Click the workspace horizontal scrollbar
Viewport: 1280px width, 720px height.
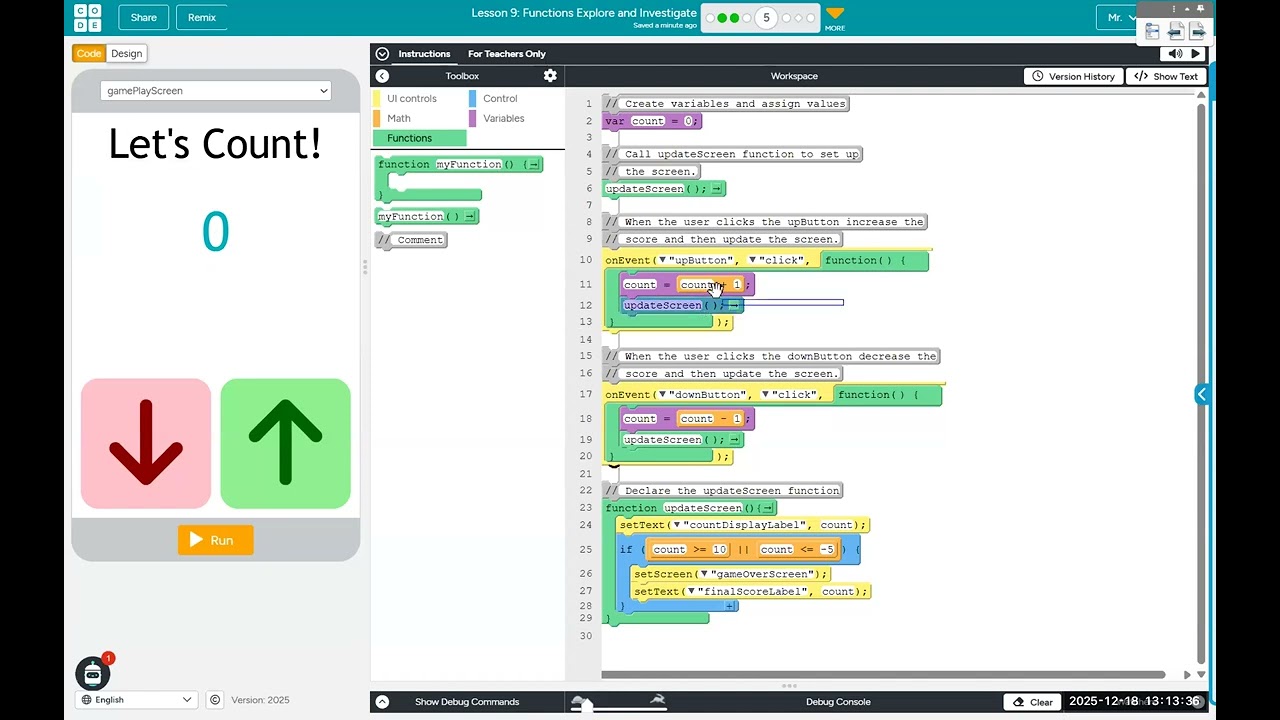point(884,674)
